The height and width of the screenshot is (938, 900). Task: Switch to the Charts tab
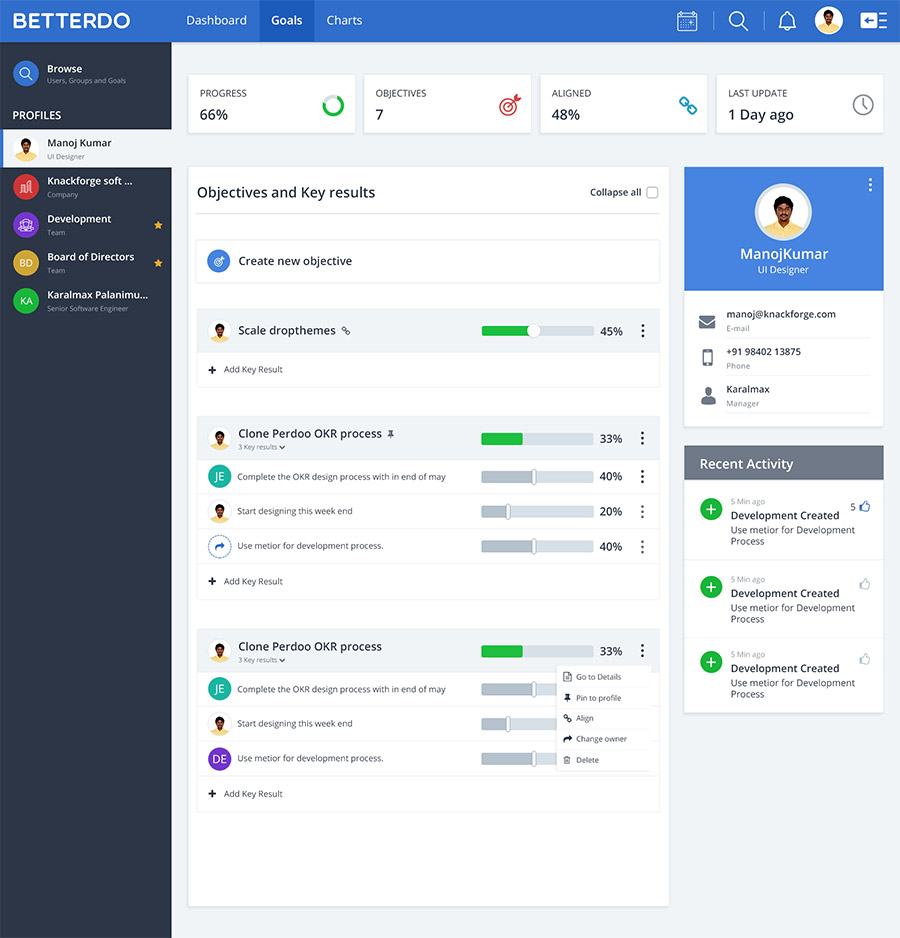point(344,21)
